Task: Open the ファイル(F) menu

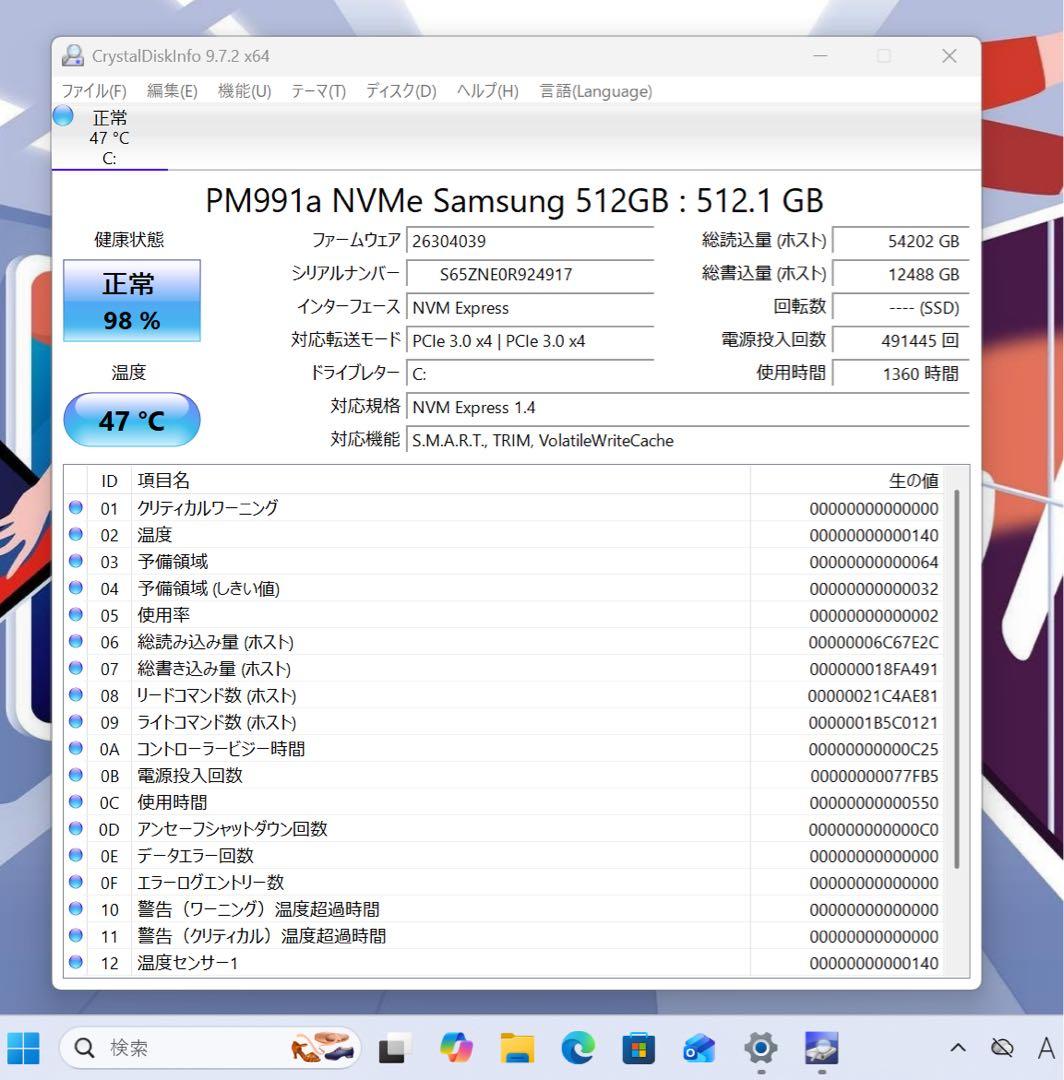Action: 95,91
